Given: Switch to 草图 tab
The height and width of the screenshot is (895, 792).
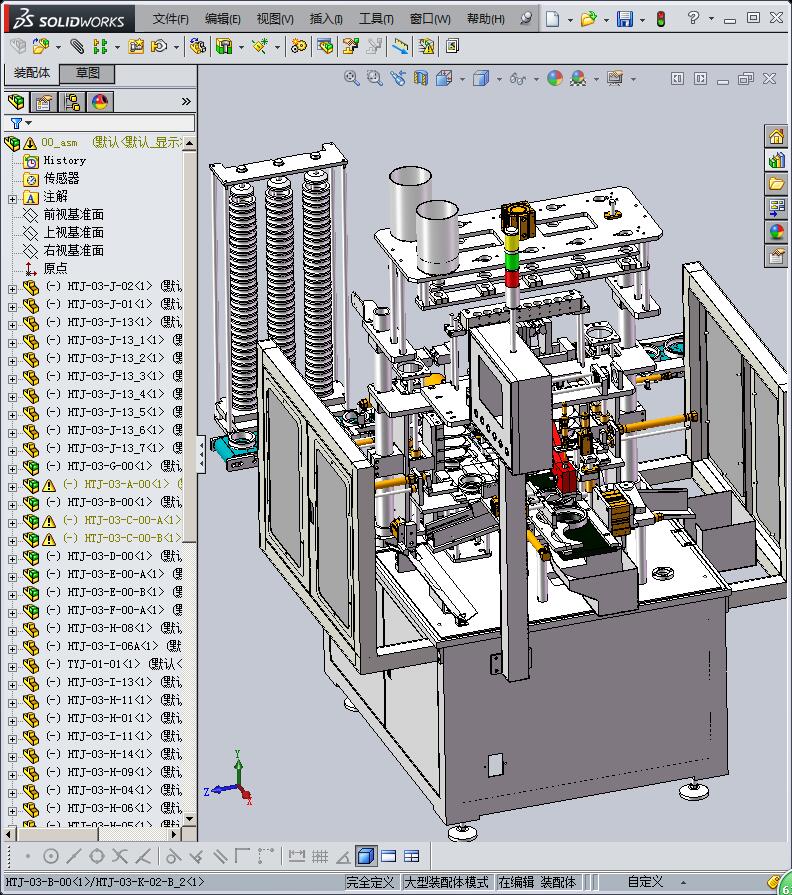Looking at the screenshot, I should point(88,73).
